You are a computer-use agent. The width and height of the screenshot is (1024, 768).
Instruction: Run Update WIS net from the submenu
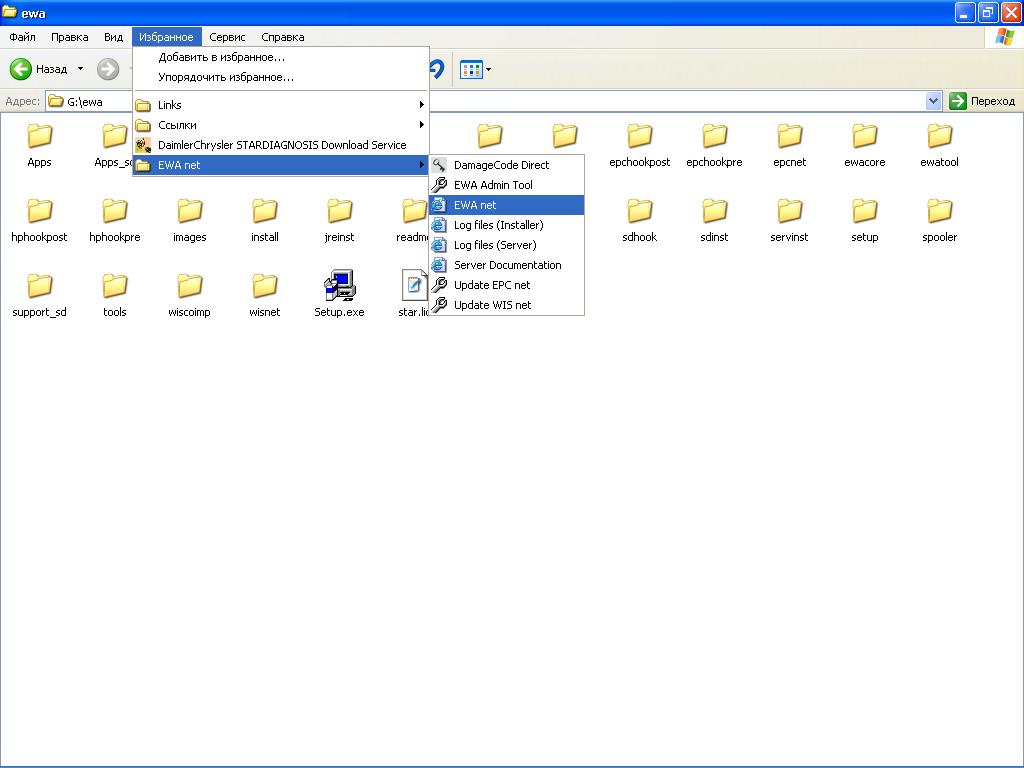507,305
